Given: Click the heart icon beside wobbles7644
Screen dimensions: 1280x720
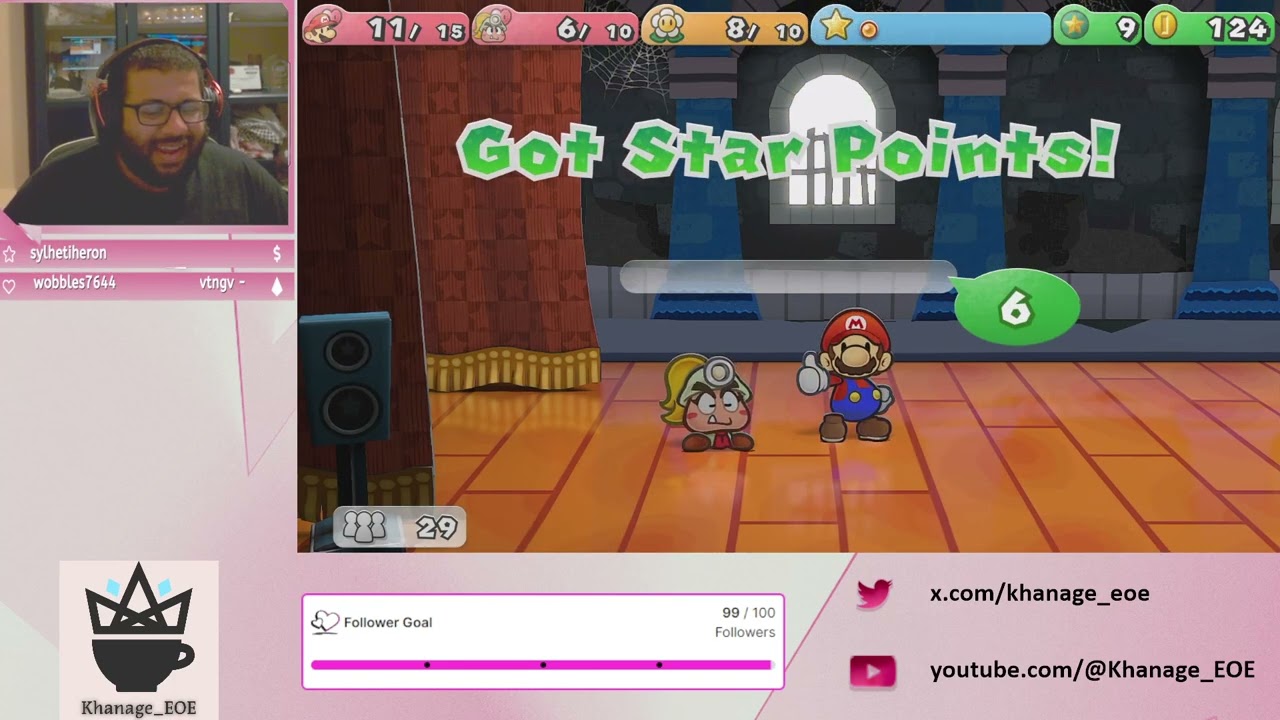Looking at the screenshot, I should 9,286.
